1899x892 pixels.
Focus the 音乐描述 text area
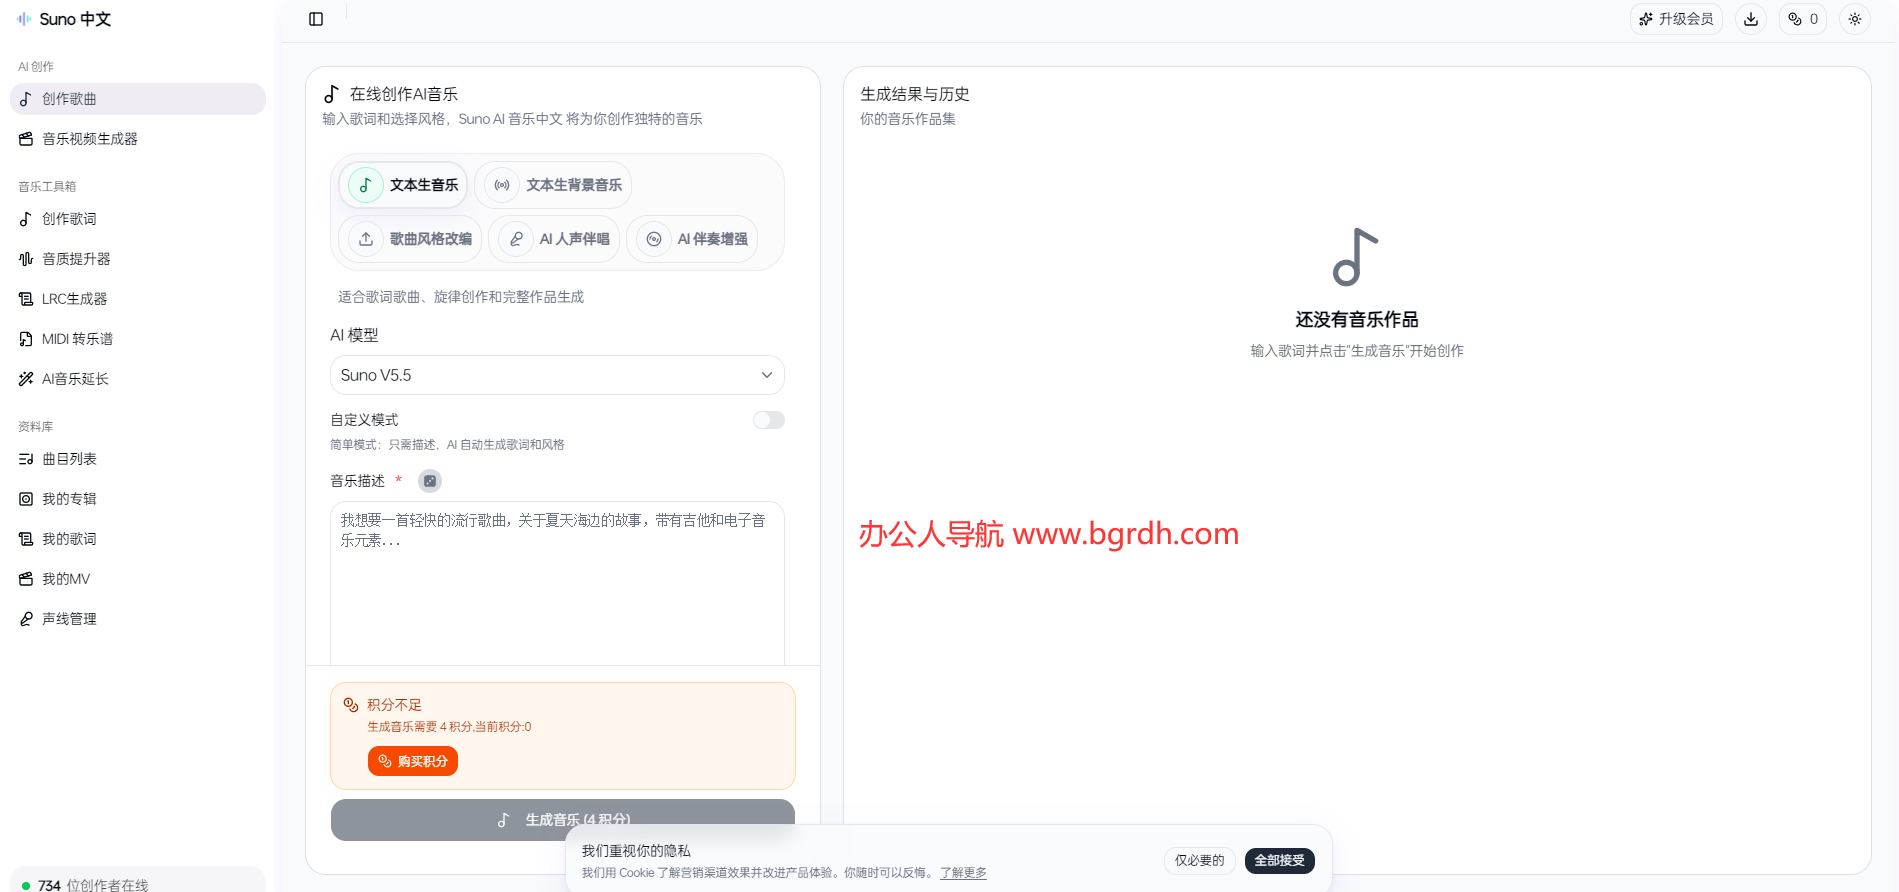[x=557, y=583]
